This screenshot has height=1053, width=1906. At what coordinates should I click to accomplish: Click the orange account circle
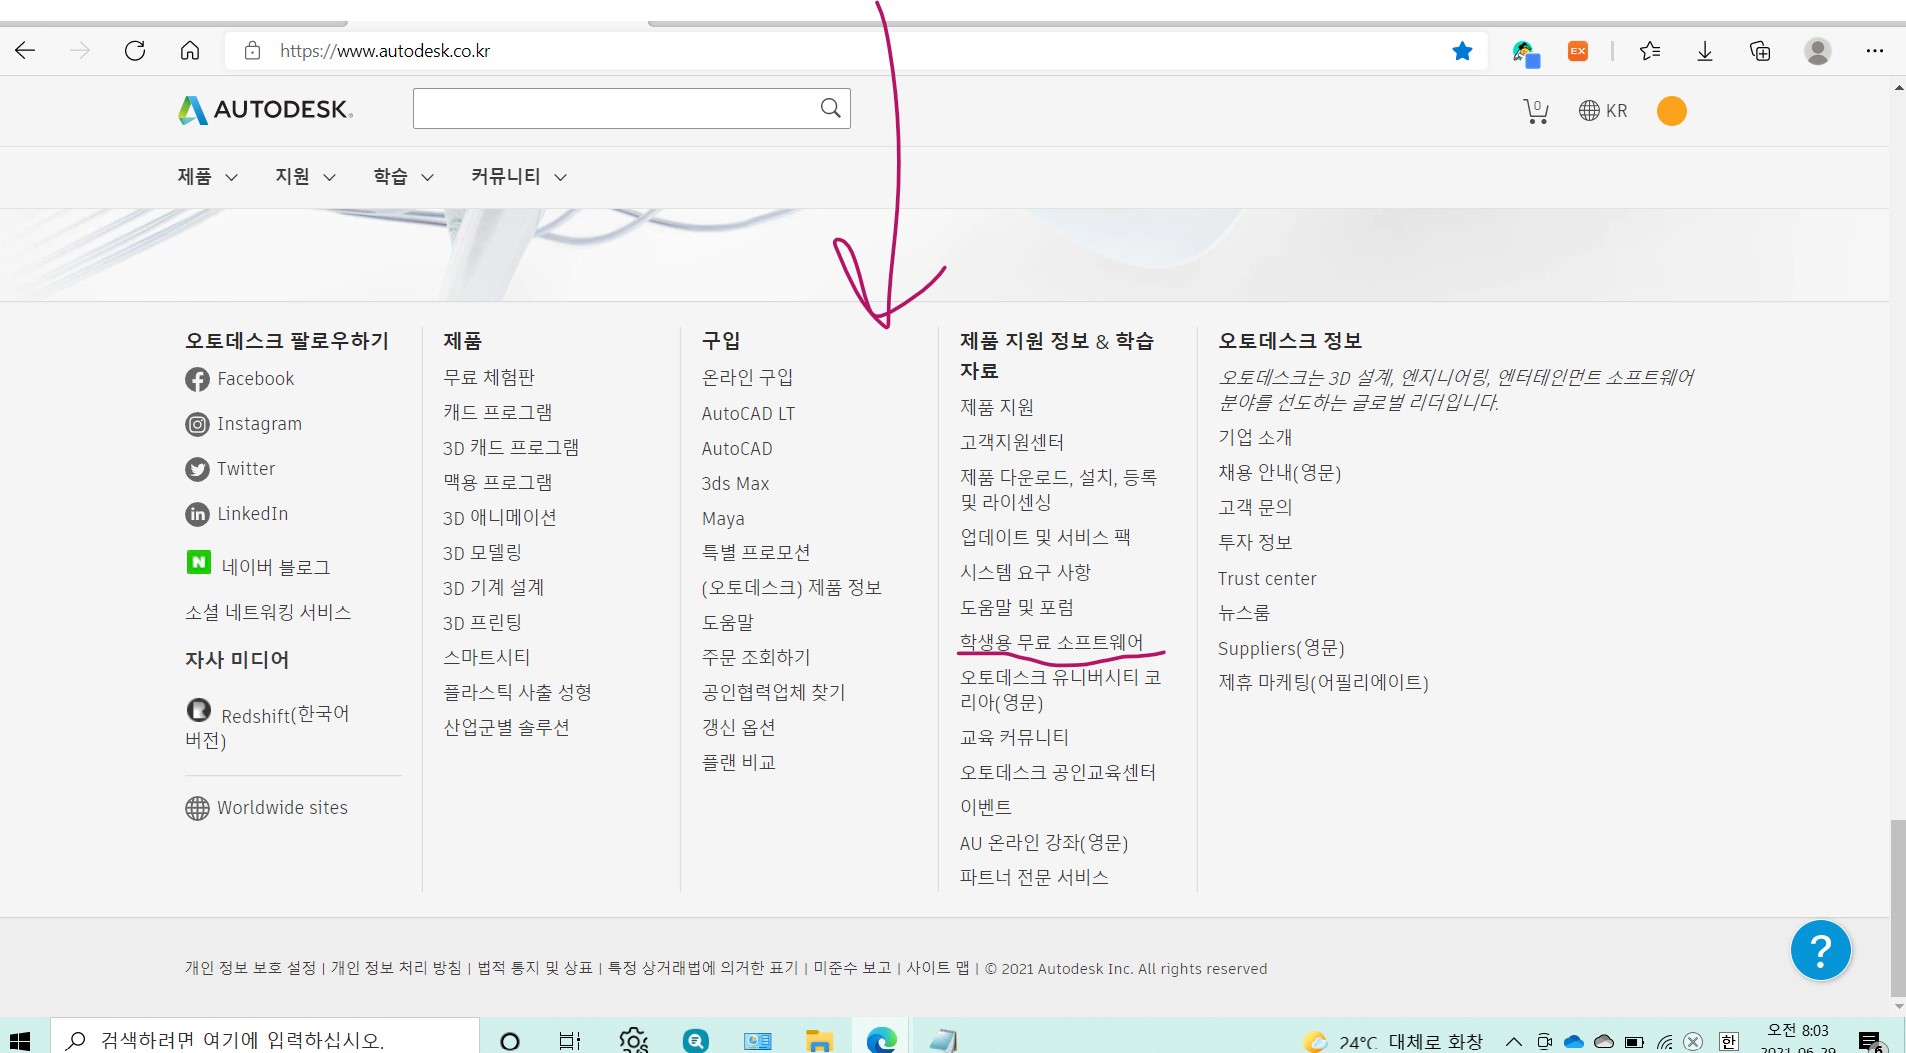click(1672, 111)
